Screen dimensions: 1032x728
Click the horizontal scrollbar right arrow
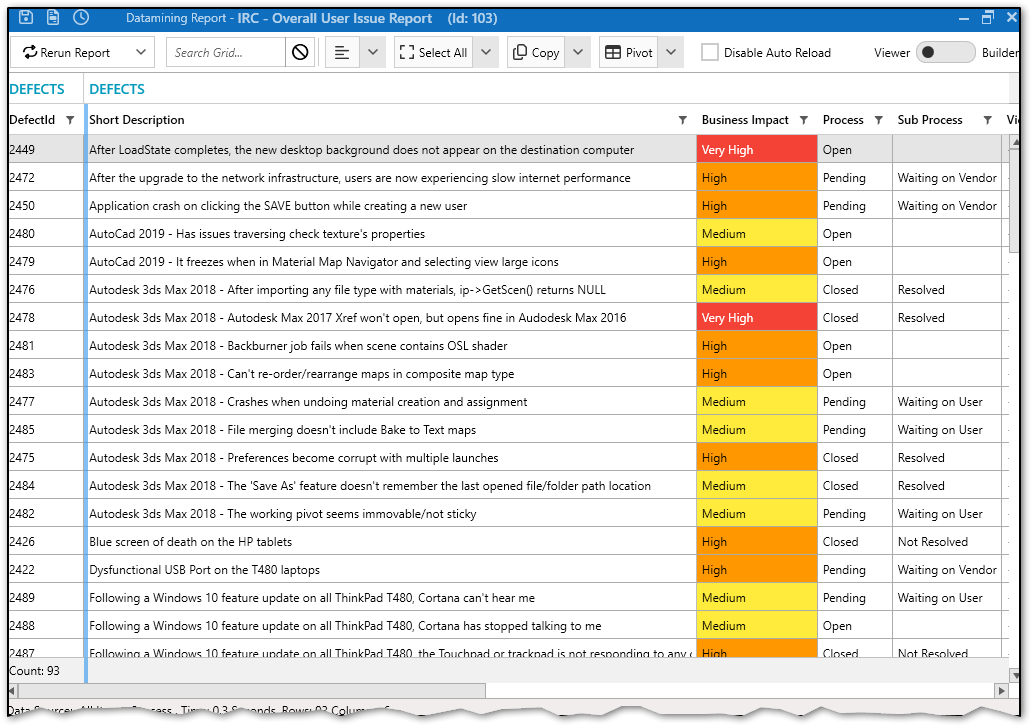click(x=1002, y=690)
